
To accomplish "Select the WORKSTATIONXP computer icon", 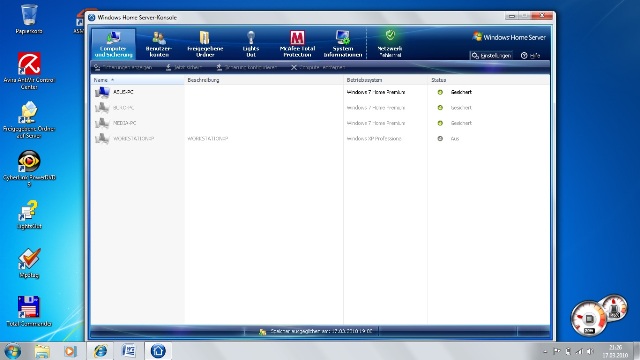I will pos(102,138).
